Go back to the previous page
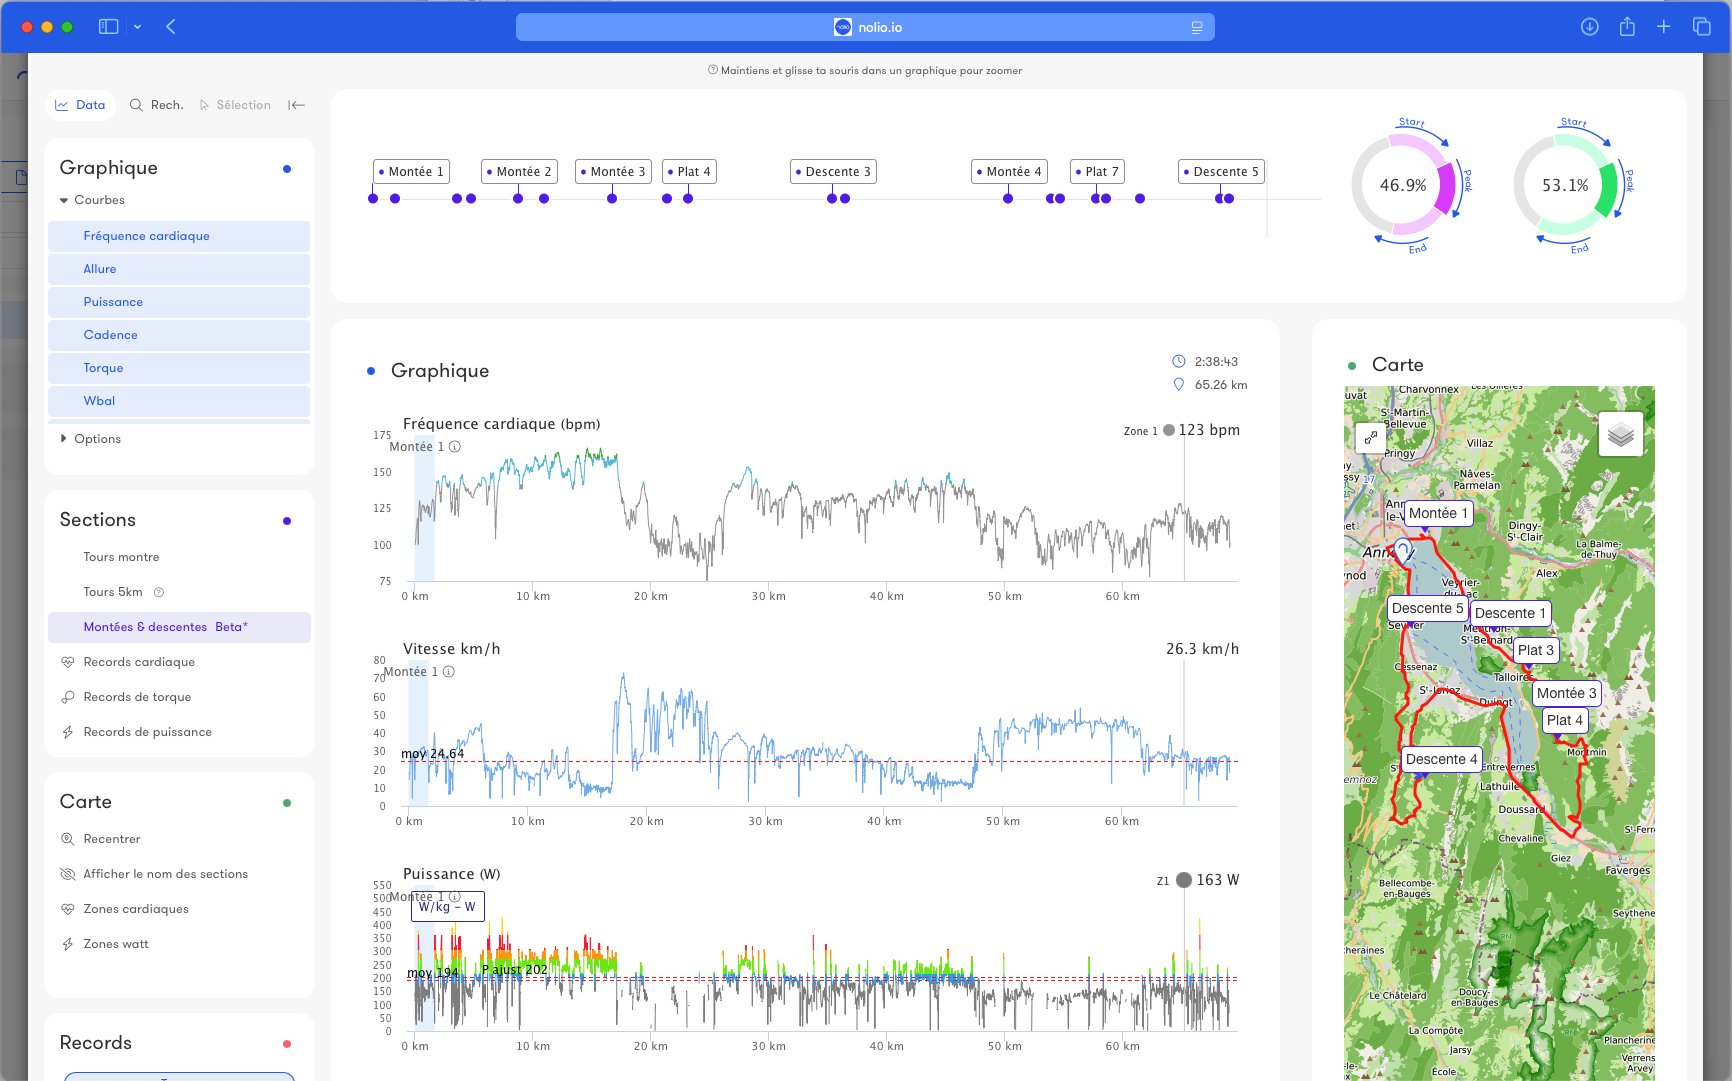This screenshot has width=1732, height=1081. coord(171,27)
